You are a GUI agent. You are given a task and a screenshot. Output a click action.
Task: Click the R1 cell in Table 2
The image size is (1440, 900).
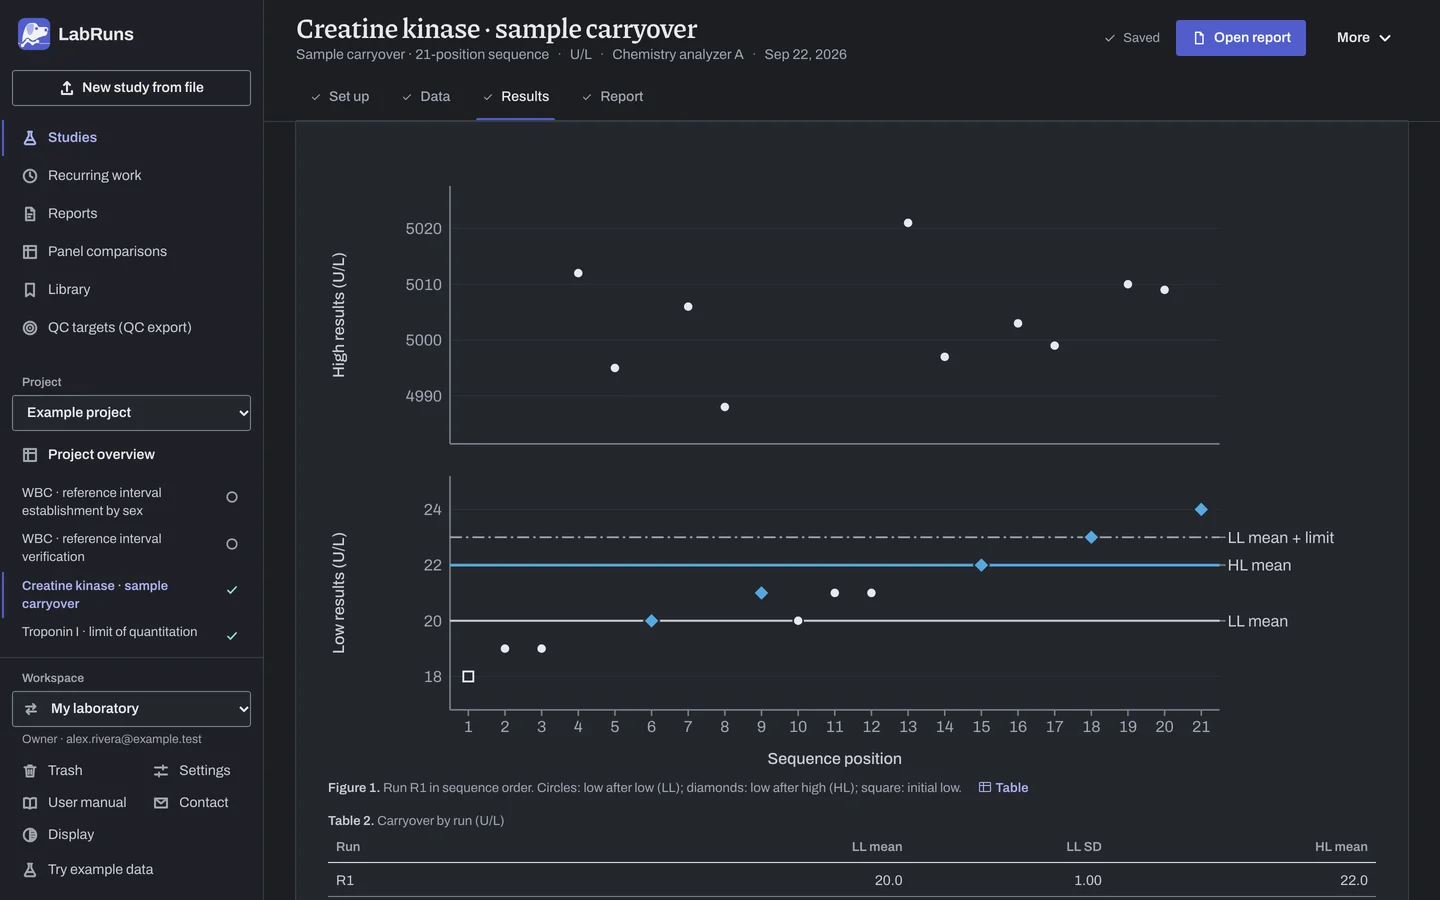[345, 881]
